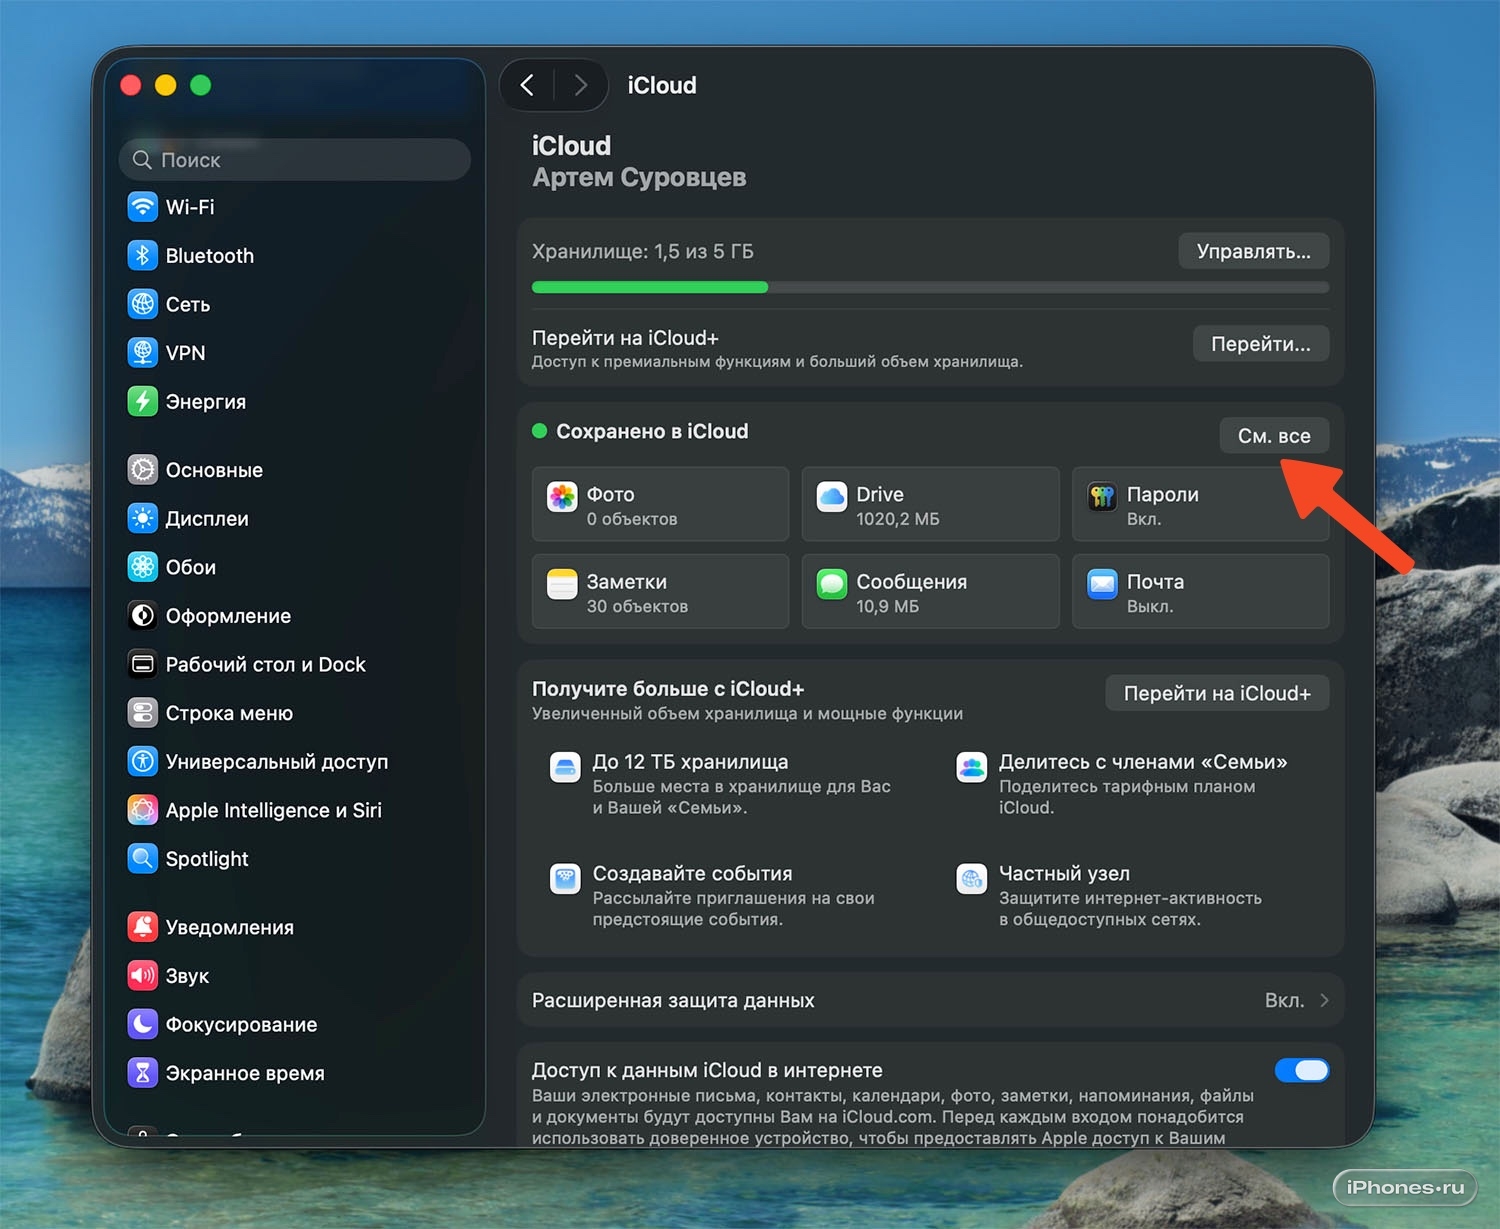The width and height of the screenshot is (1500, 1229).
Task: Click the Почта mail icon
Action: click(1102, 584)
